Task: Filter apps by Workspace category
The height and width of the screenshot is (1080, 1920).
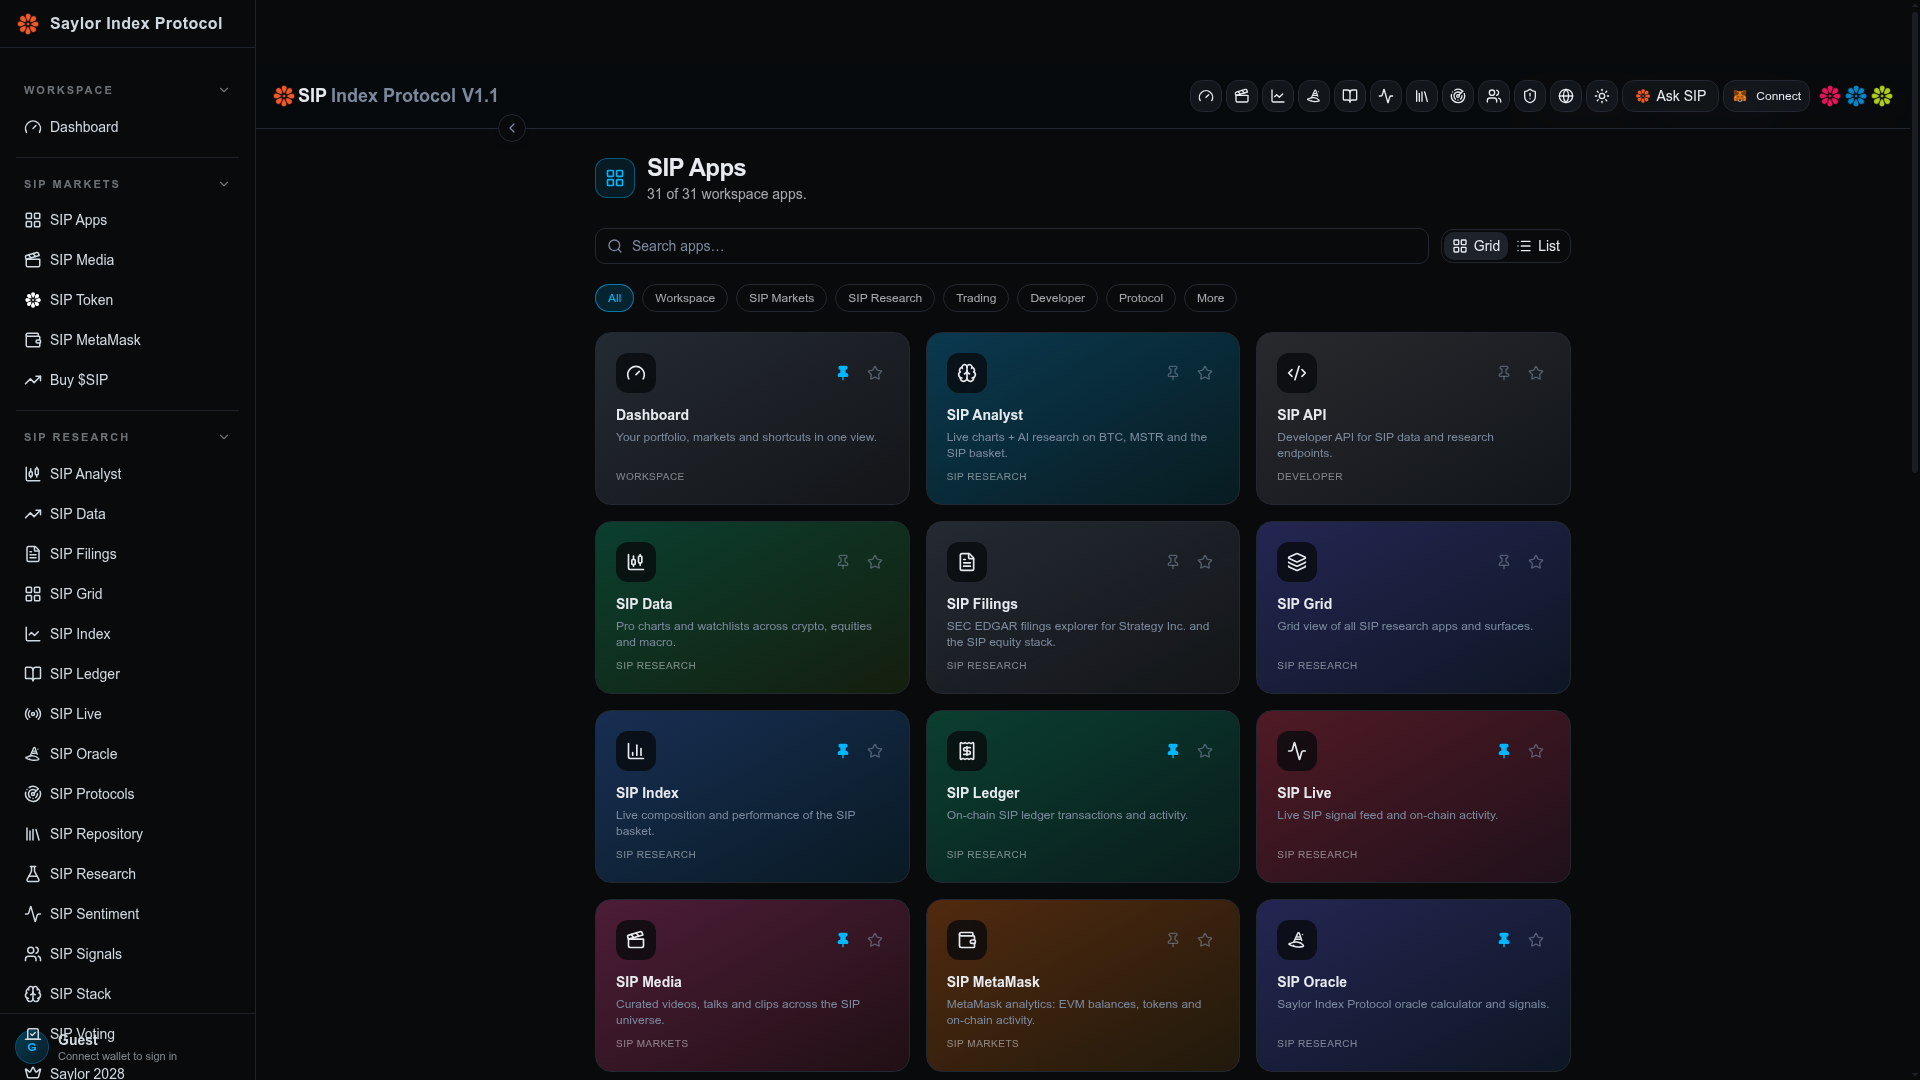Action: [685, 298]
